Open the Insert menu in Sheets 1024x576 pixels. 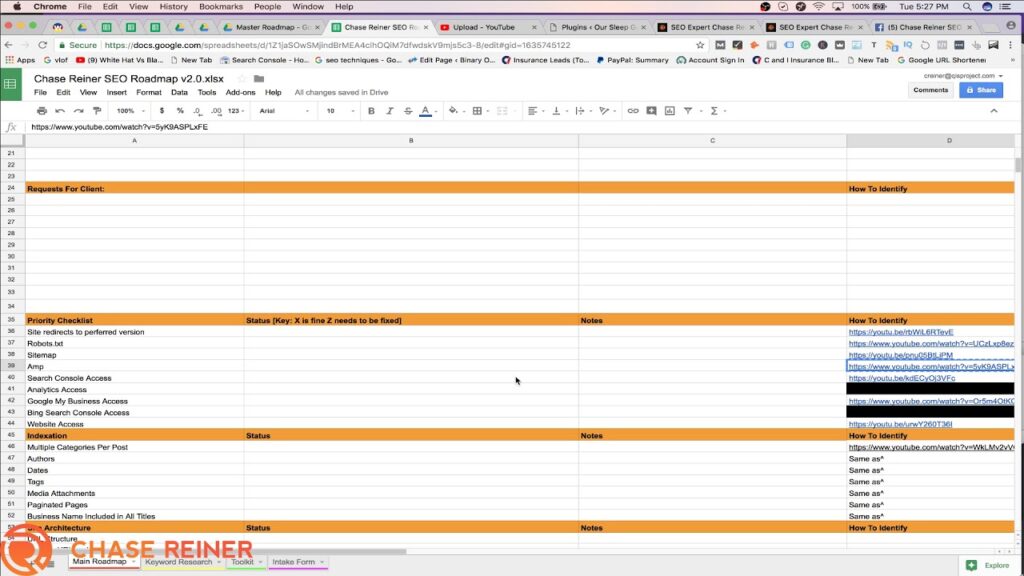pyautogui.click(x=116, y=92)
